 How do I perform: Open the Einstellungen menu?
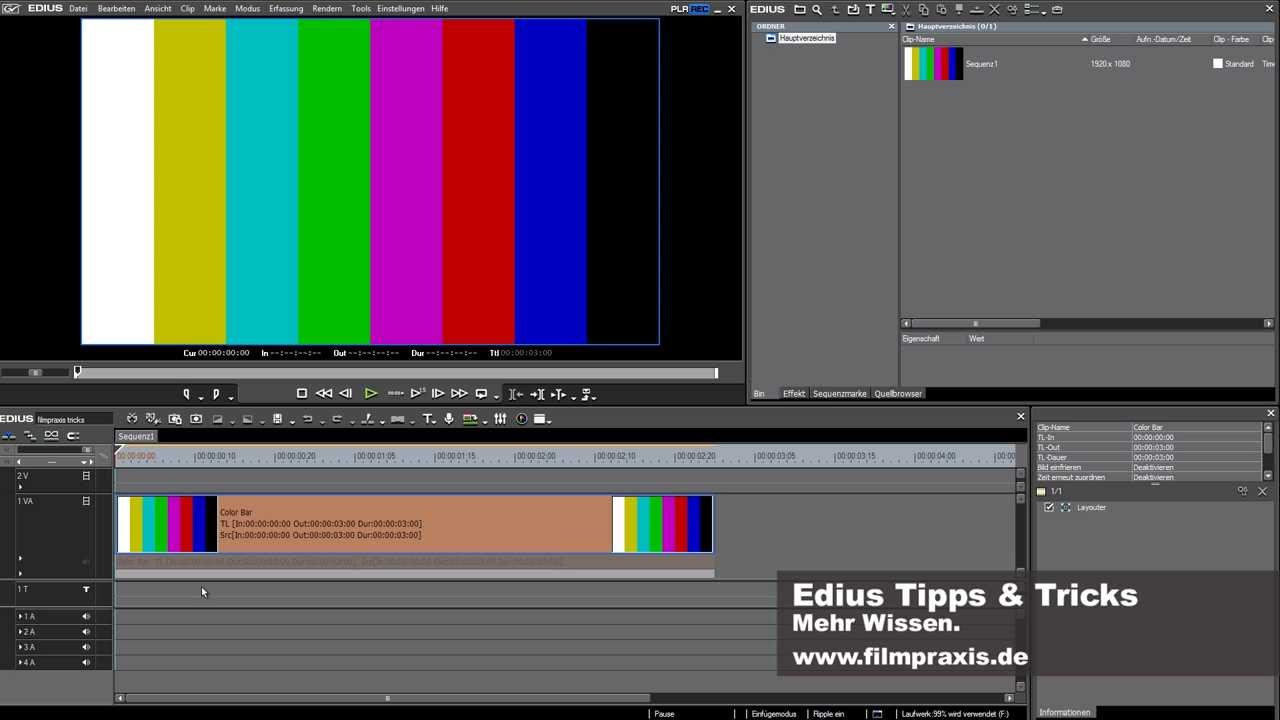coord(400,9)
